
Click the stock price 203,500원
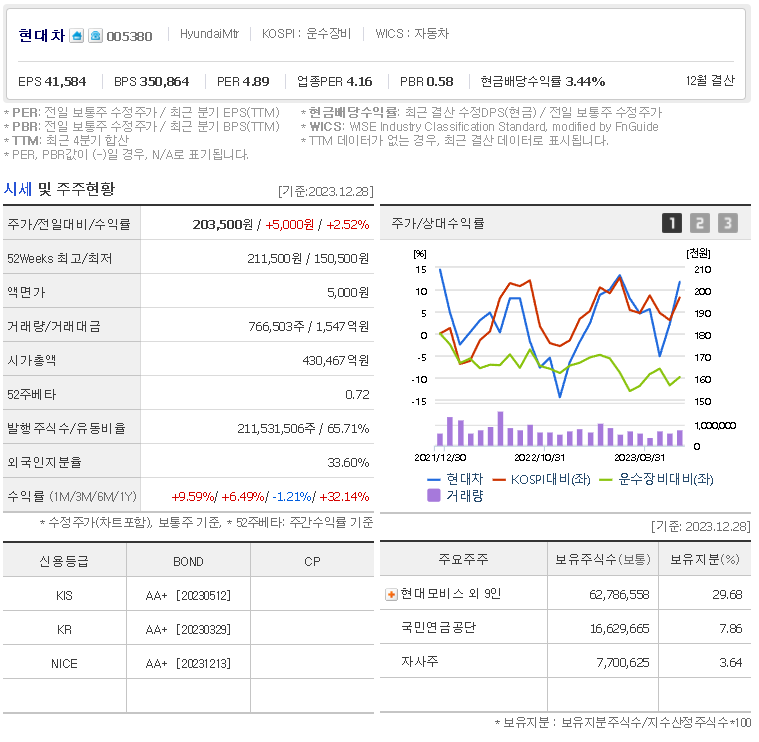(223, 225)
